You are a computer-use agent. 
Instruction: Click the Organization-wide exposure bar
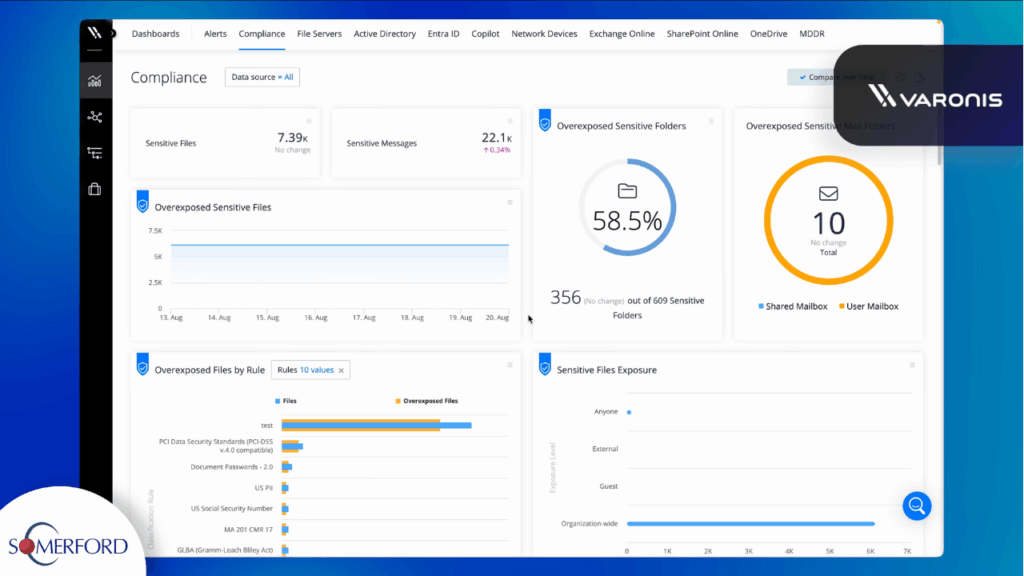click(750, 523)
